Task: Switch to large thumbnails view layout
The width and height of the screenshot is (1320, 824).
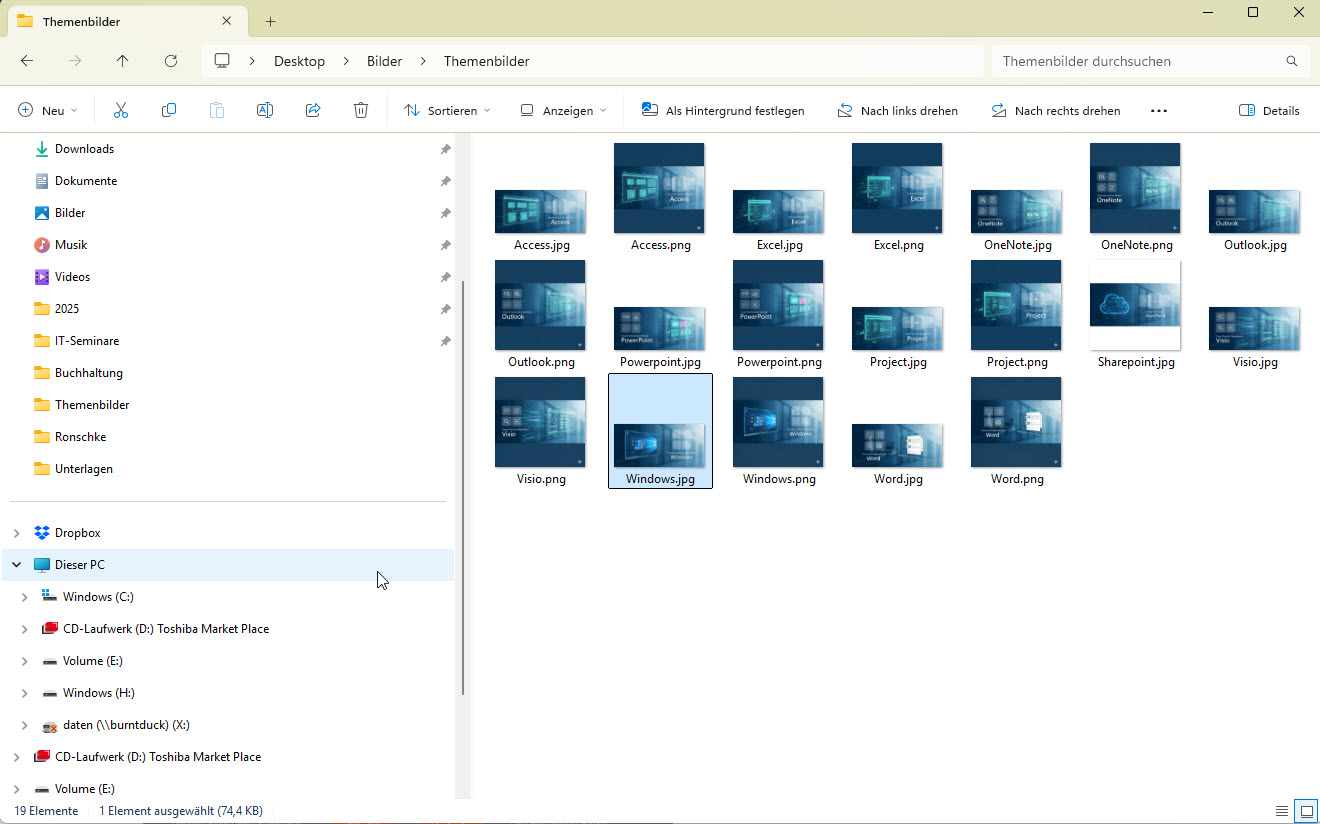Action: (x=1305, y=810)
